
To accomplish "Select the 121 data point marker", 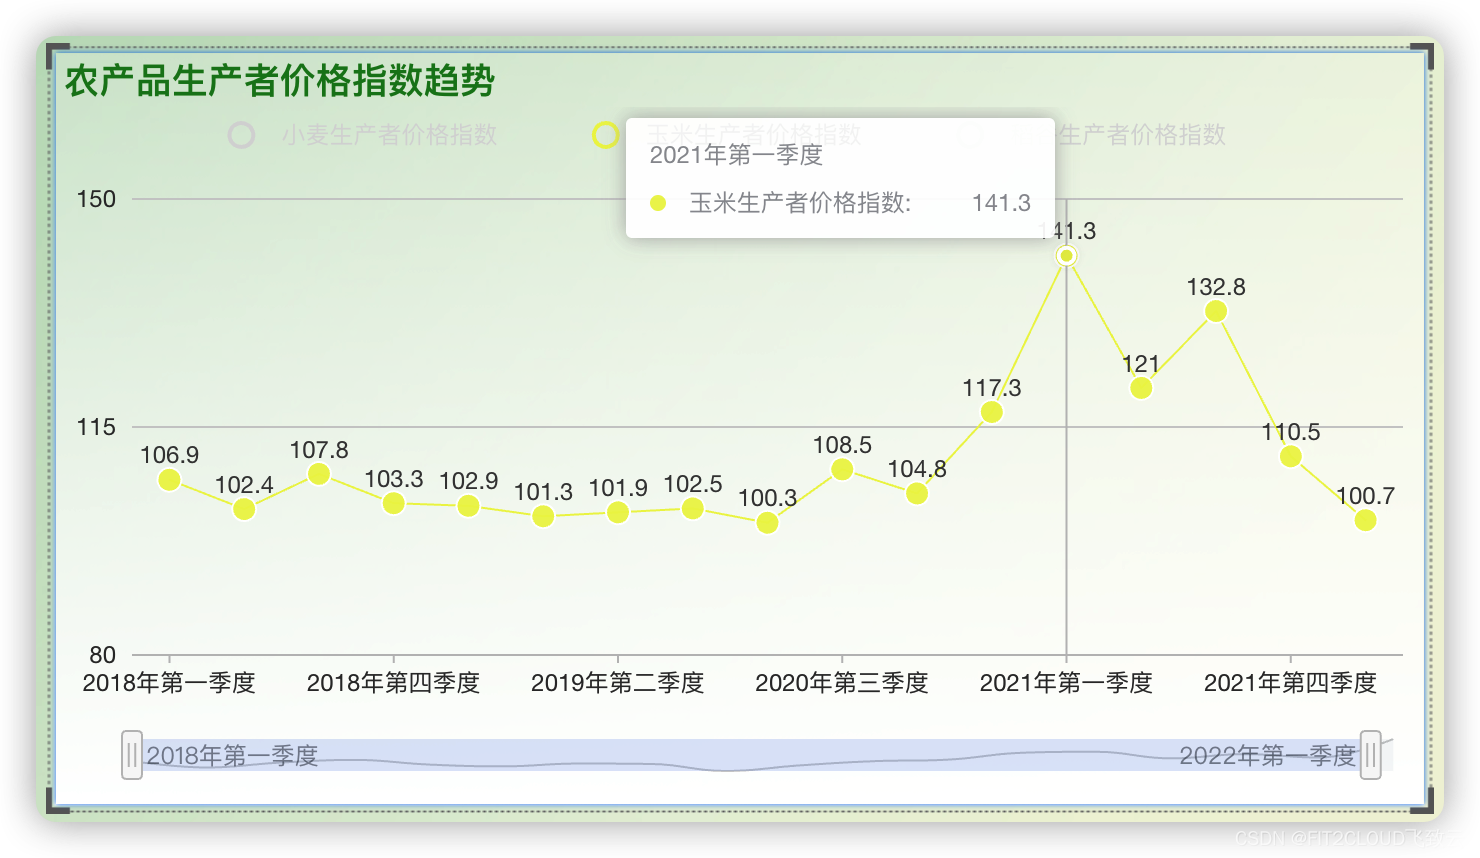I will click(1141, 388).
